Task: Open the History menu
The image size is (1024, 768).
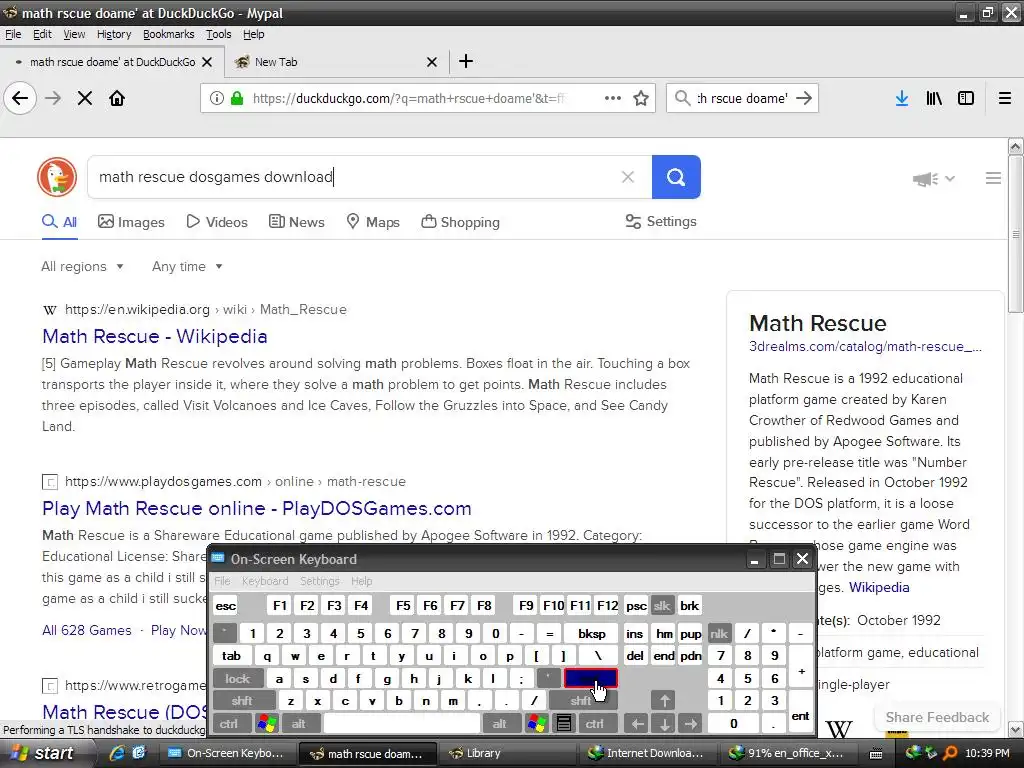Action: click(114, 34)
